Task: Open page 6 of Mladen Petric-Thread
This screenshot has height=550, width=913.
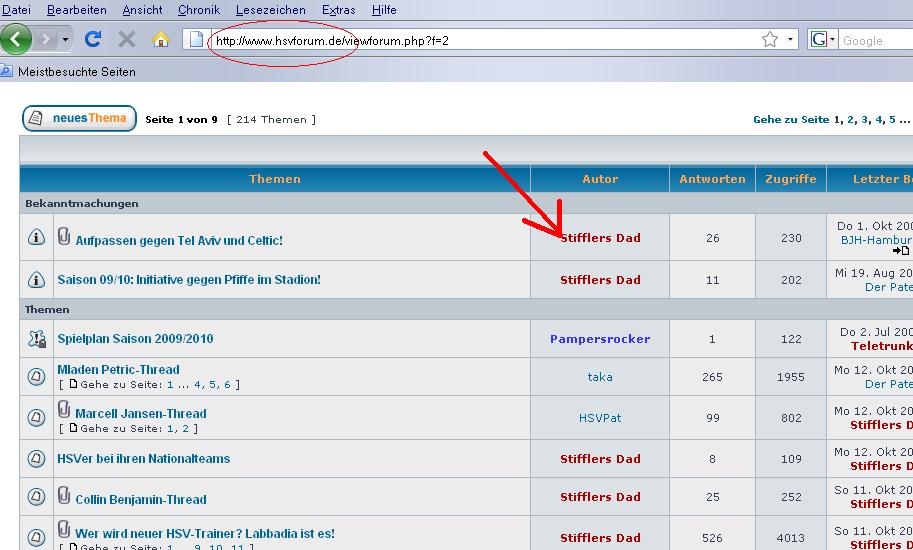Action: [x=227, y=385]
